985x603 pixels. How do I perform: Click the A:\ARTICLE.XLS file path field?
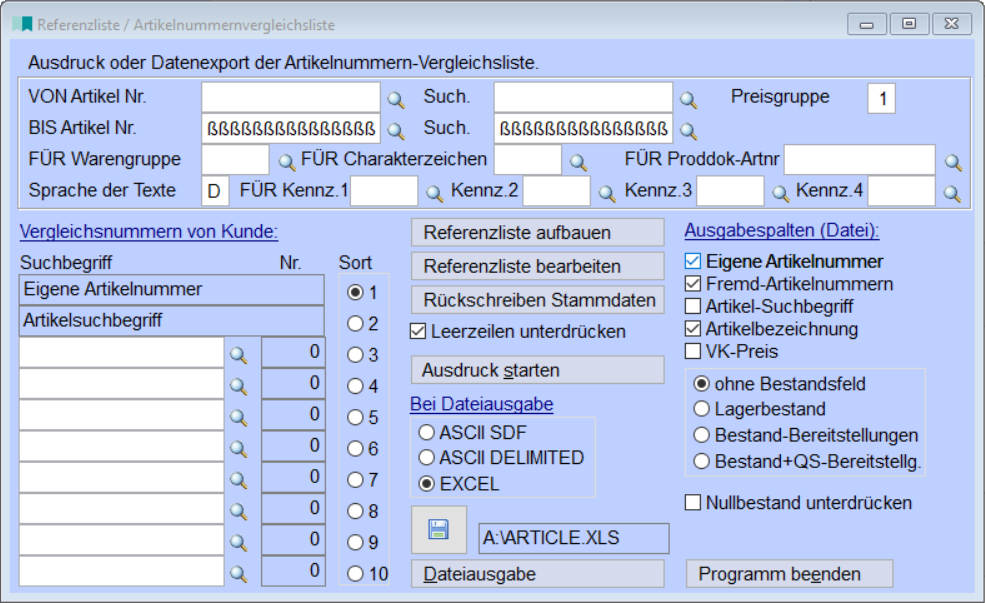click(x=572, y=538)
